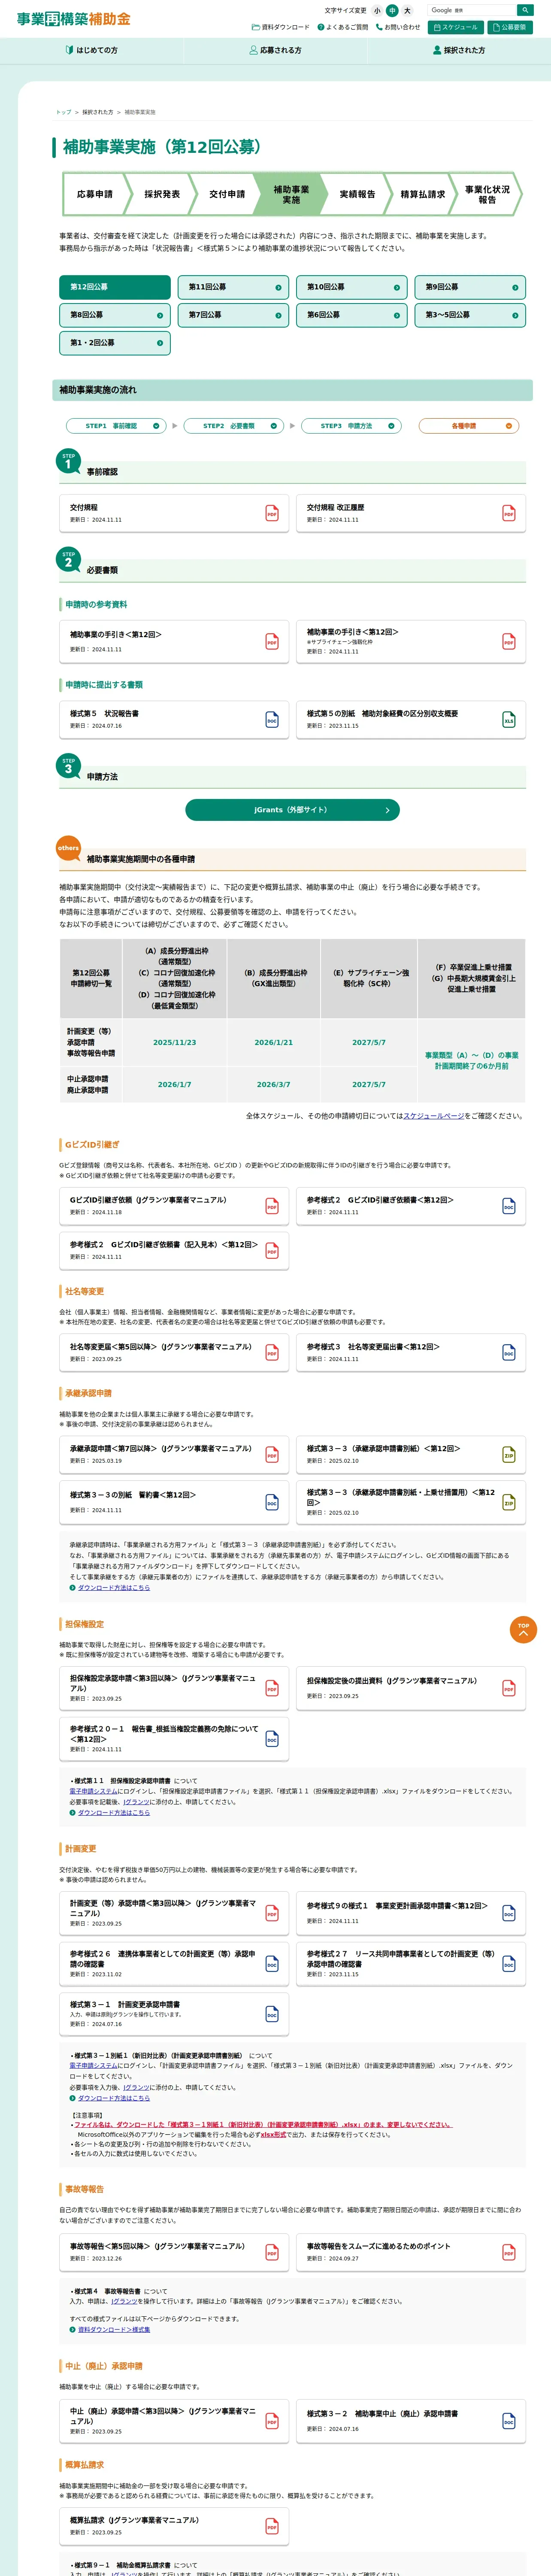Focus the Google search input field
This screenshot has height=2576, width=551.
472,10
